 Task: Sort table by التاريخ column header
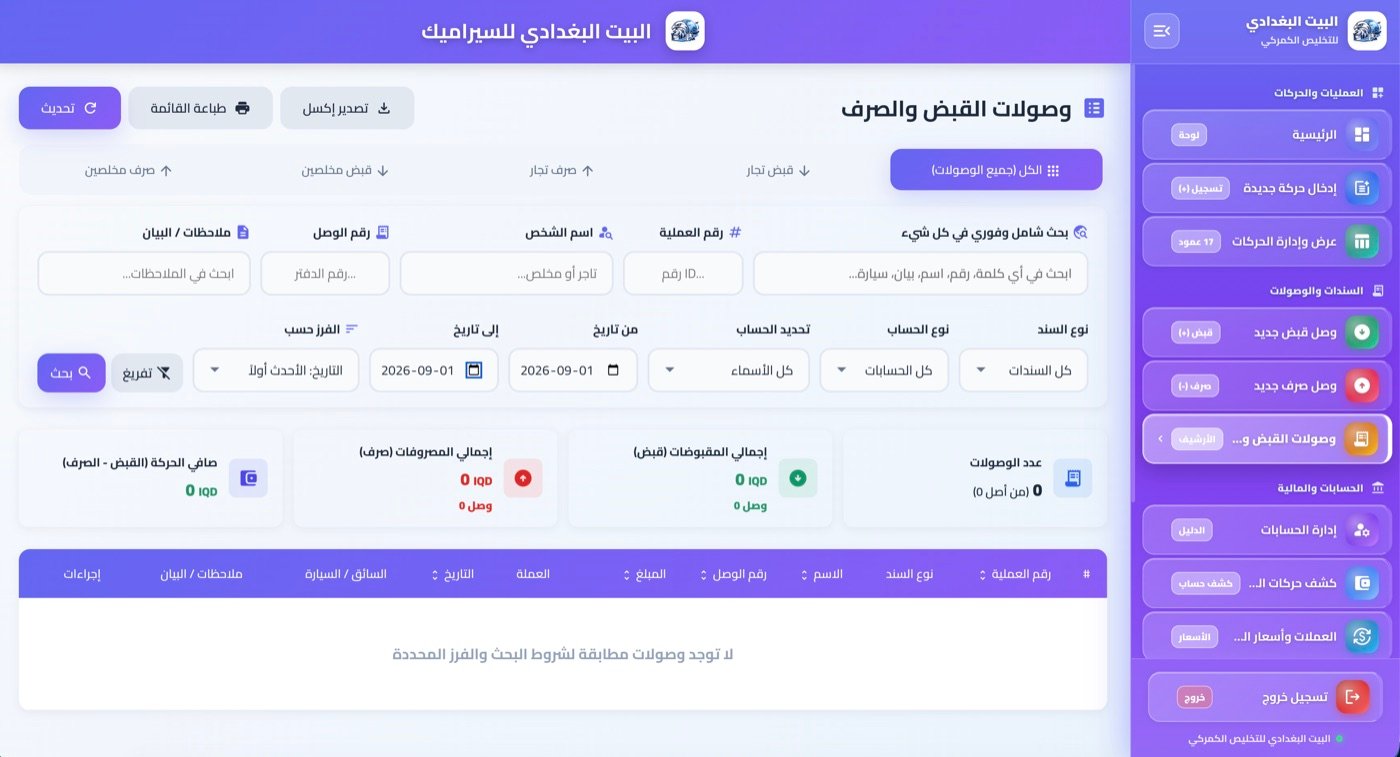click(452, 574)
